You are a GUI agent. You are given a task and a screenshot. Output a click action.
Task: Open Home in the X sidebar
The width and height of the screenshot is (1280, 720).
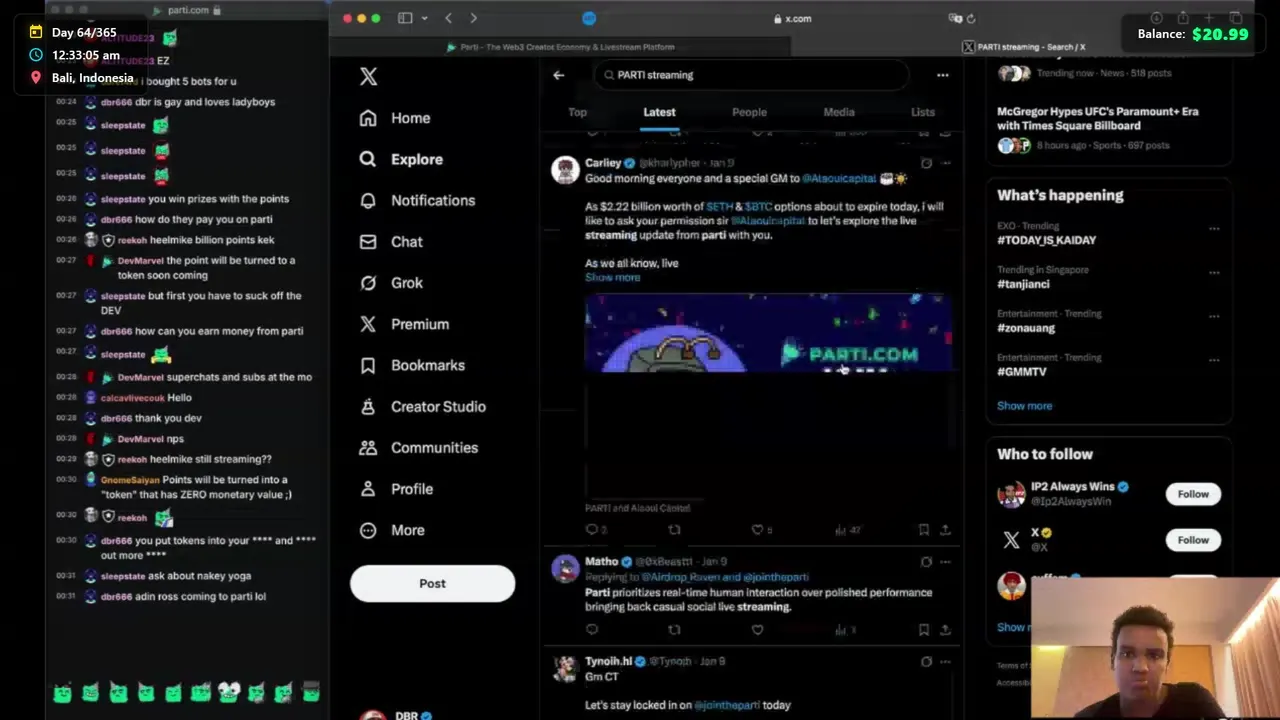pyautogui.click(x=395, y=118)
